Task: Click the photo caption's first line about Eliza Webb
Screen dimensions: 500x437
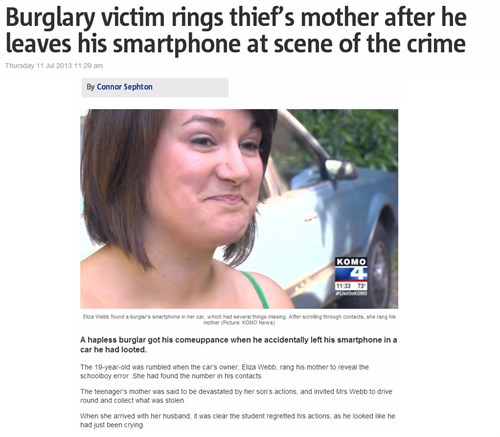Action: tap(239, 317)
